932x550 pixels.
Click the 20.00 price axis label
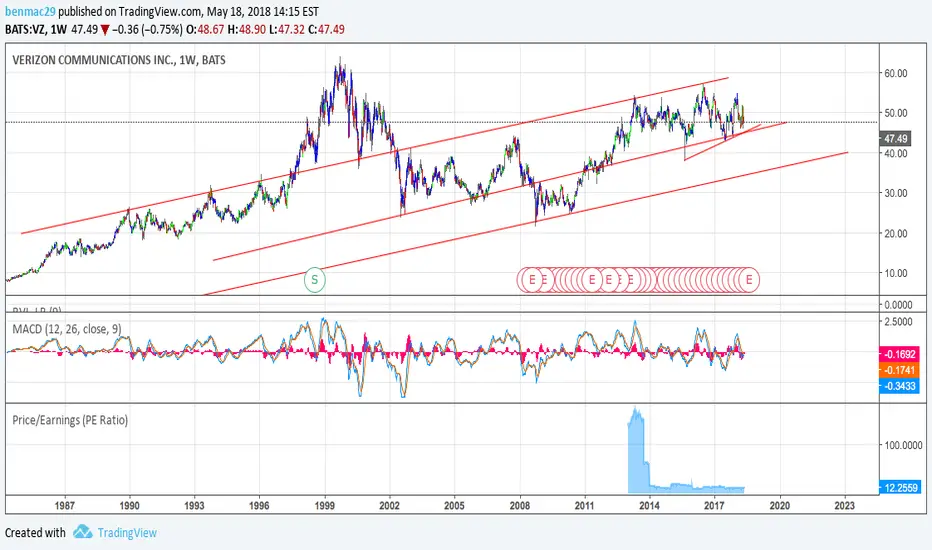tap(896, 234)
